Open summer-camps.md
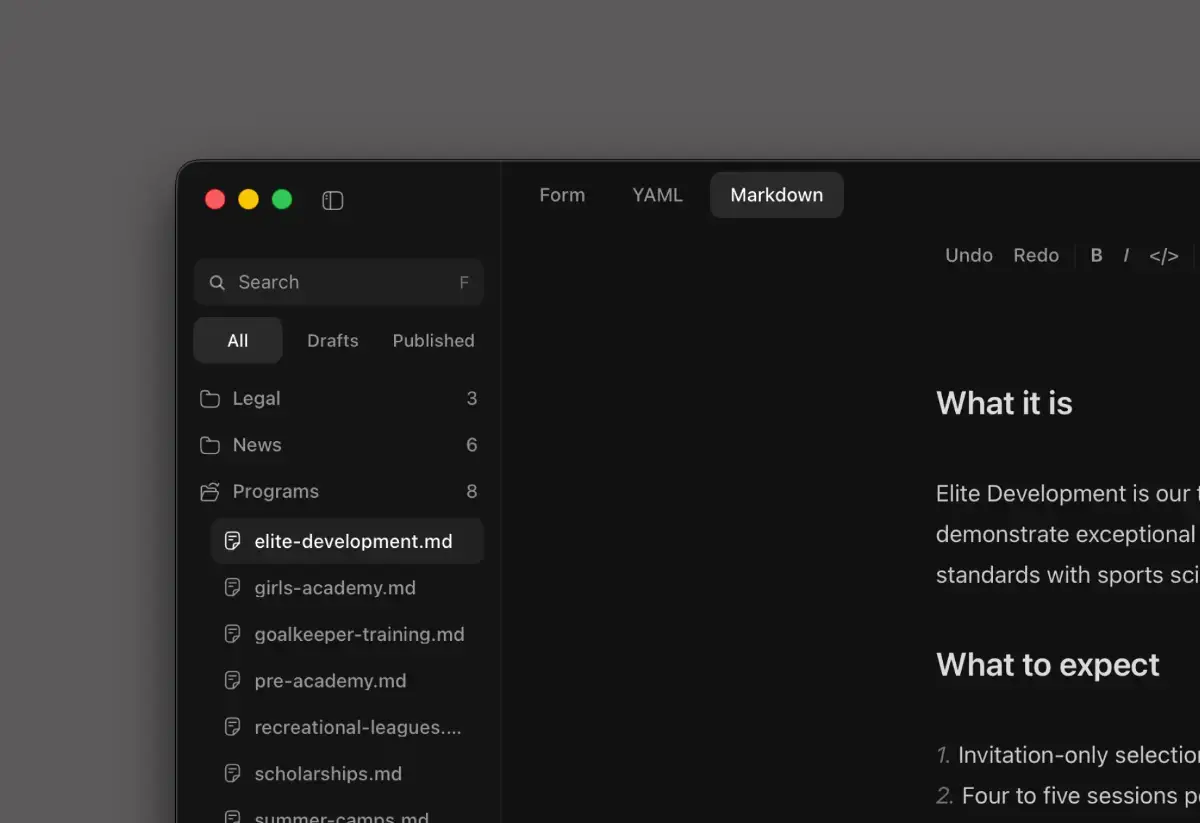1200x823 pixels. tap(348, 815)
